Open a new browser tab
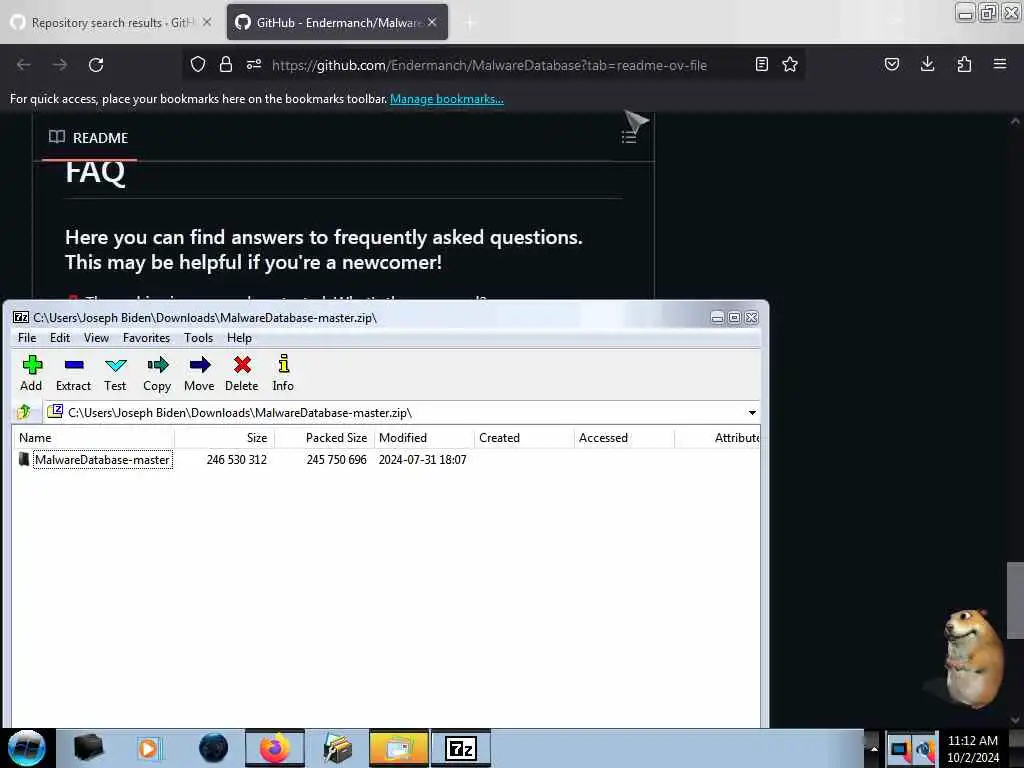1024x768 pixels. (470, 23)
